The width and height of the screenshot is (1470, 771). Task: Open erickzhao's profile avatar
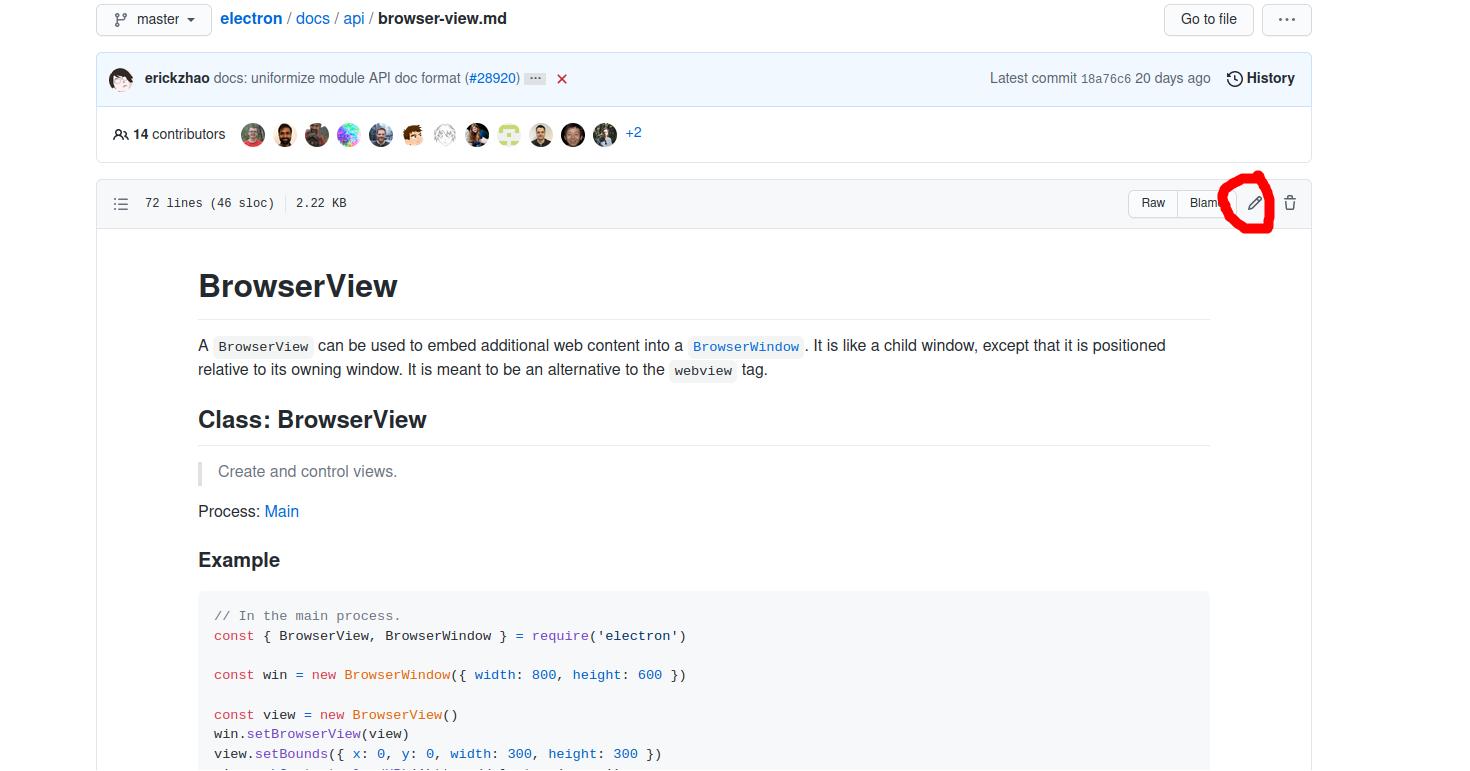(x=120, y=78)
